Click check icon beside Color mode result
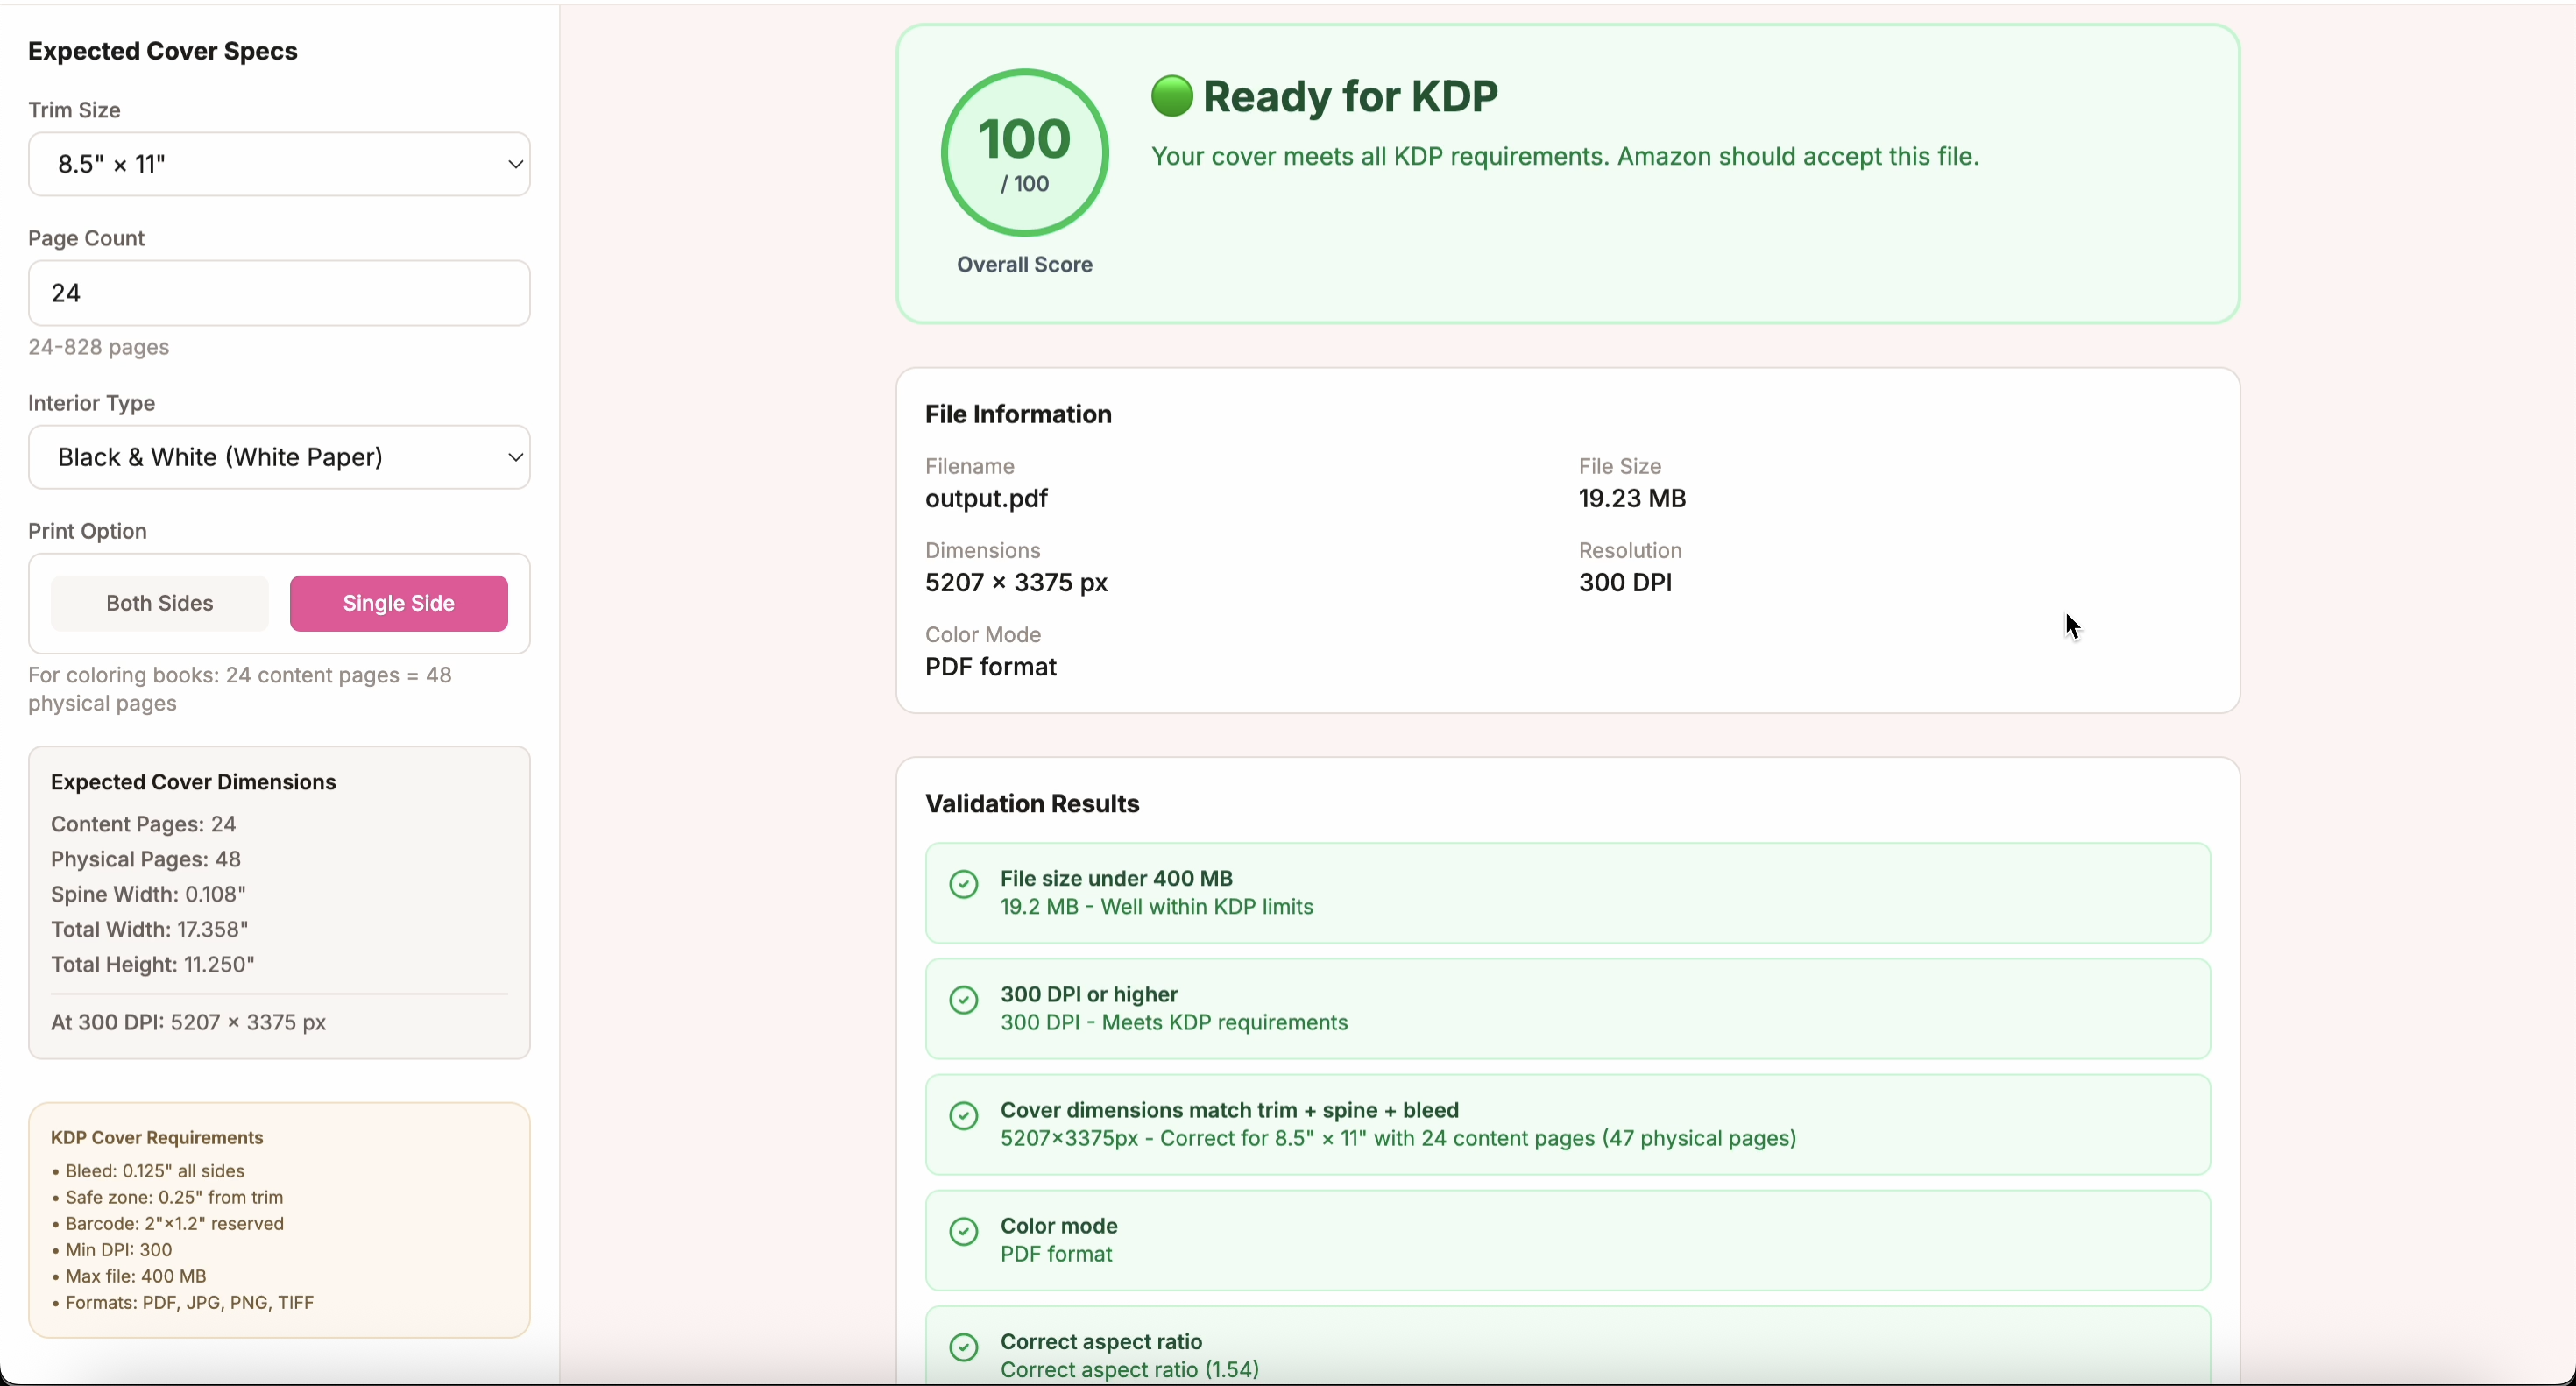 [x=964, y=1232]
